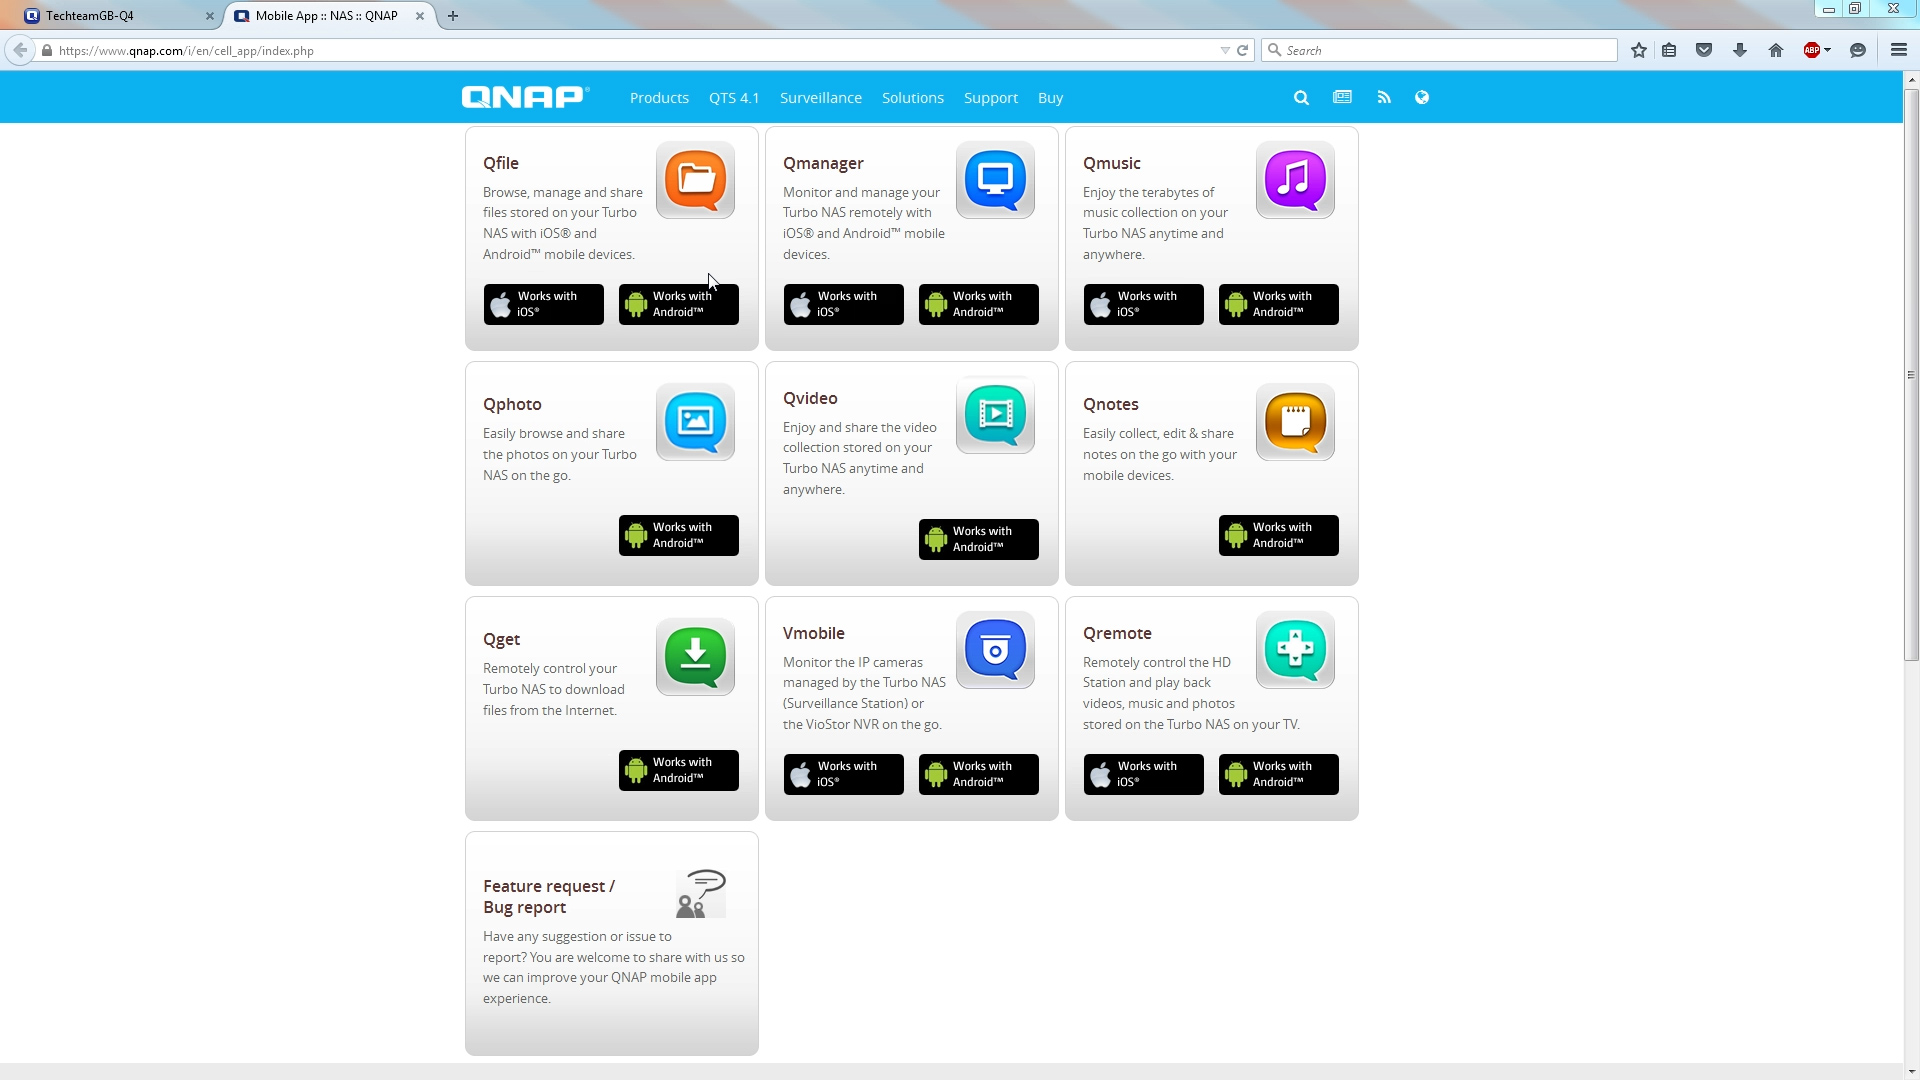Screen dimensions: 1920x1080
Task: Select the Qphoto picture icon
Action: (695, 421)
